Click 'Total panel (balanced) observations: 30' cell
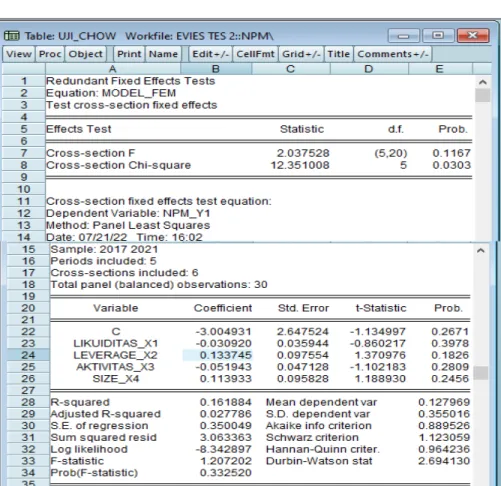 click(x=159, y=285)
